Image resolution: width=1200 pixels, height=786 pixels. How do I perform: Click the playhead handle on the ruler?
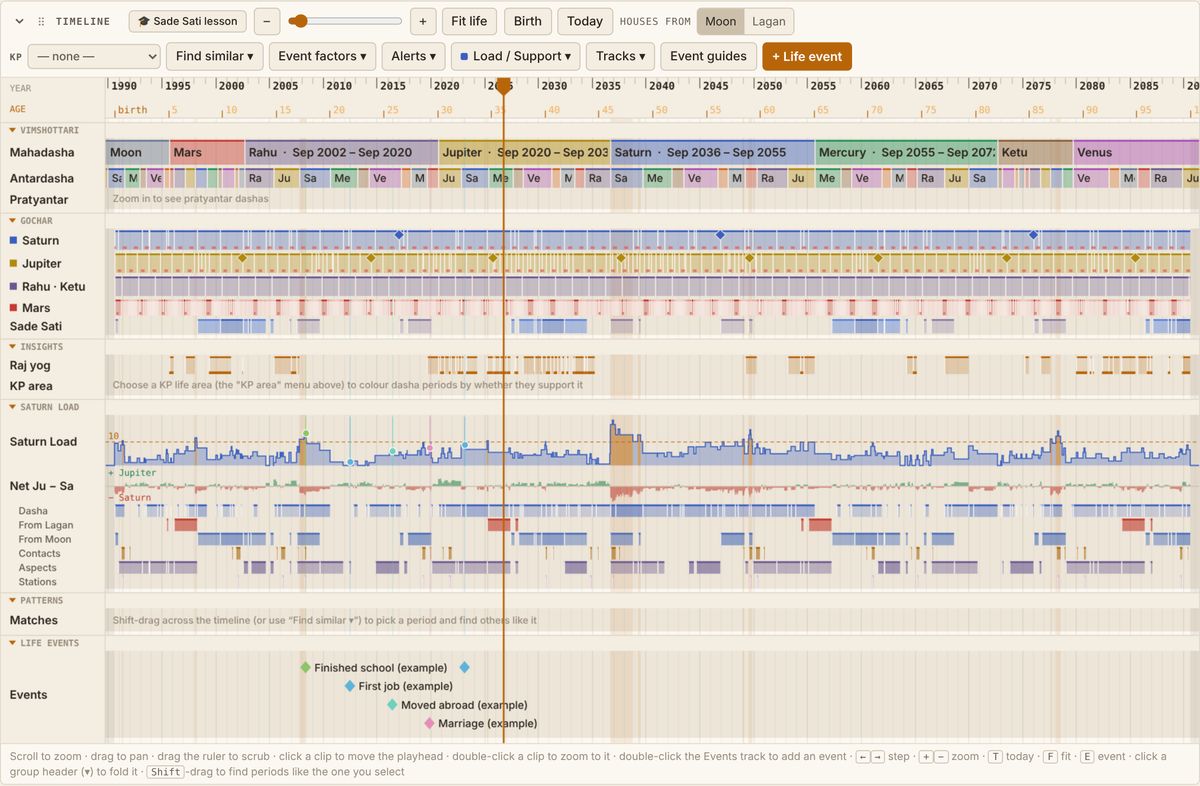503,87
